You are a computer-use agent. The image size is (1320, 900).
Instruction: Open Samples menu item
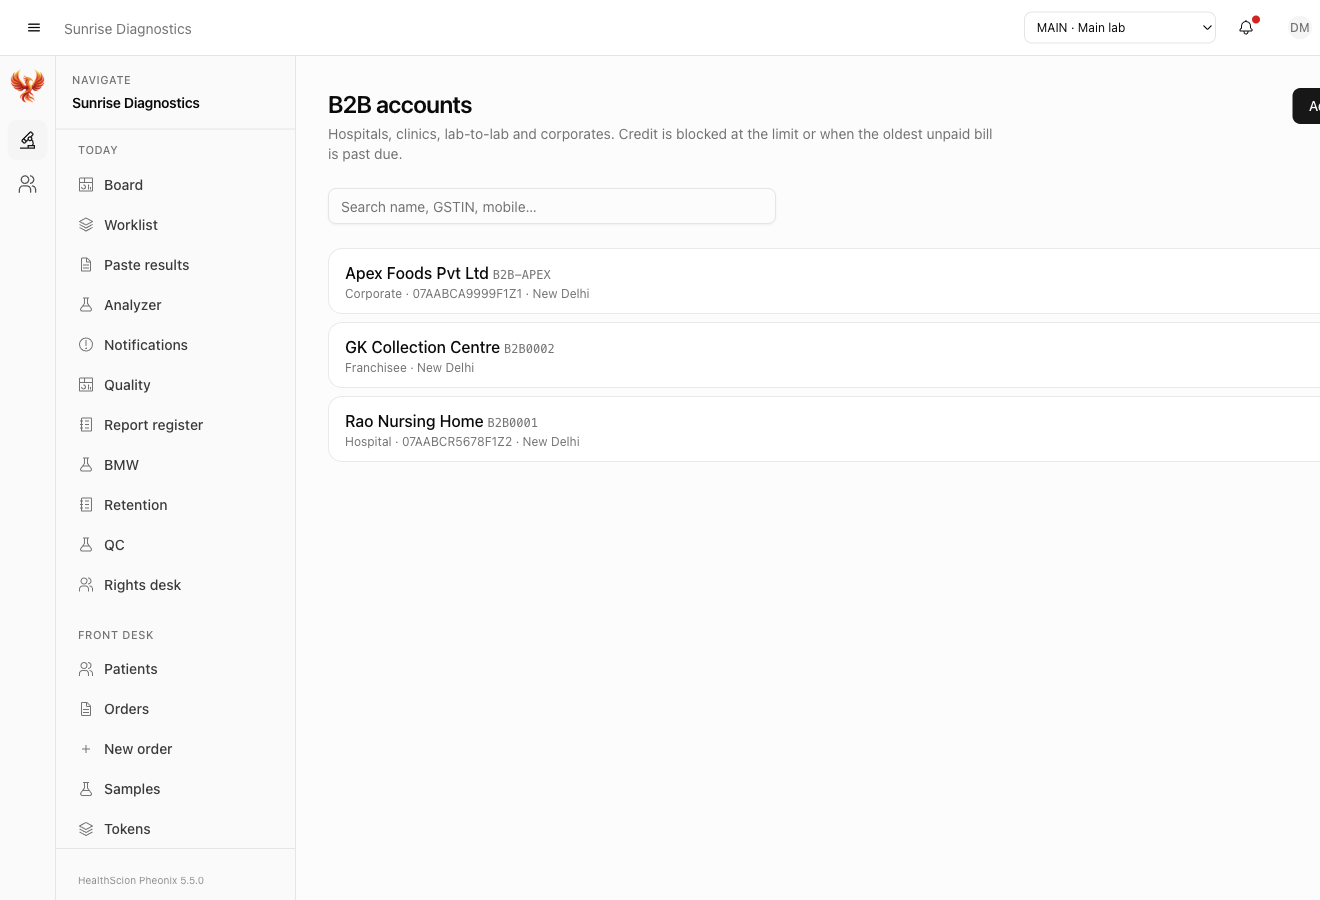click(175, 789)
